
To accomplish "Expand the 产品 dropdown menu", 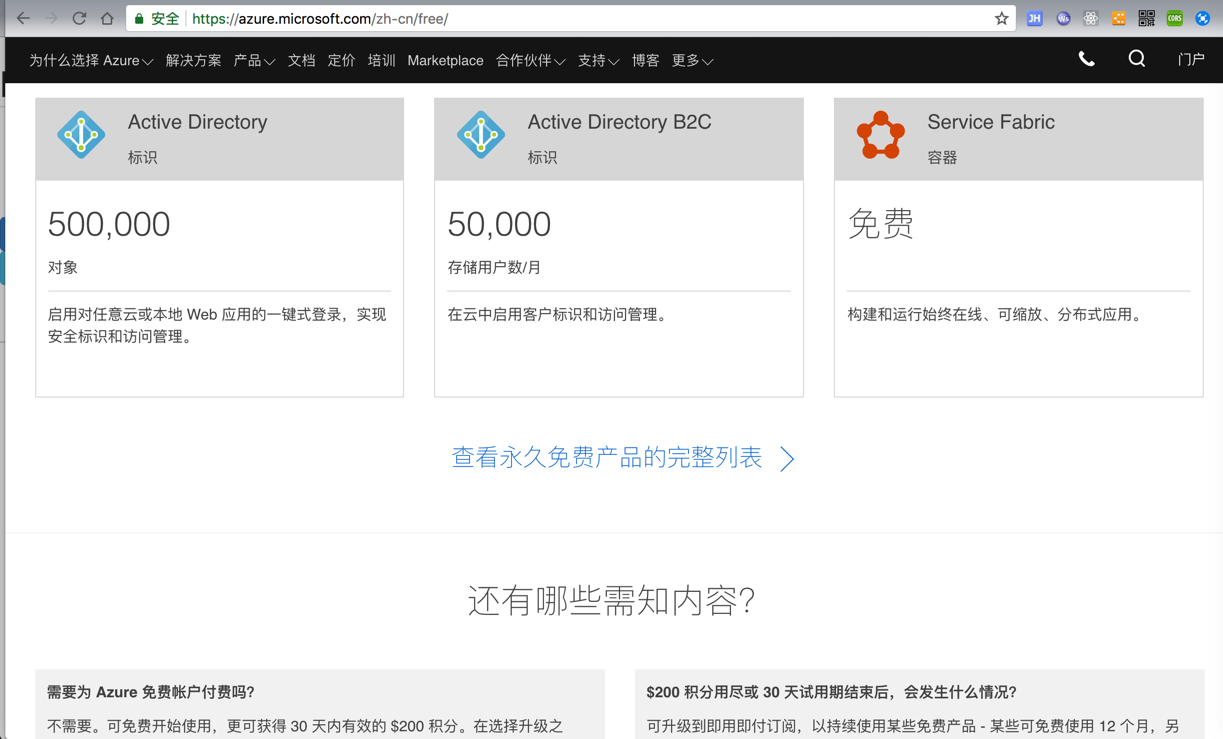I will coord(254,61).
